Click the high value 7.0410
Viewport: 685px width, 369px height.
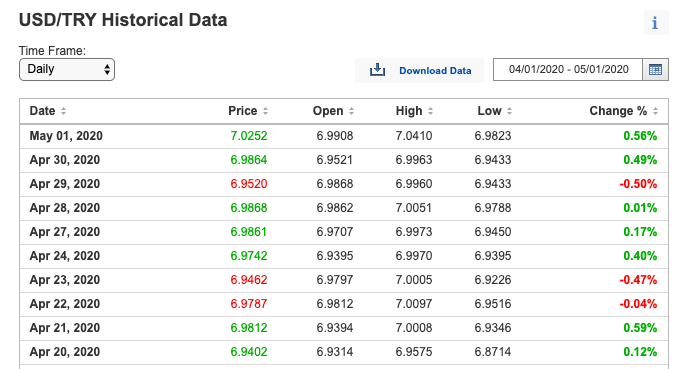(414, 136)
